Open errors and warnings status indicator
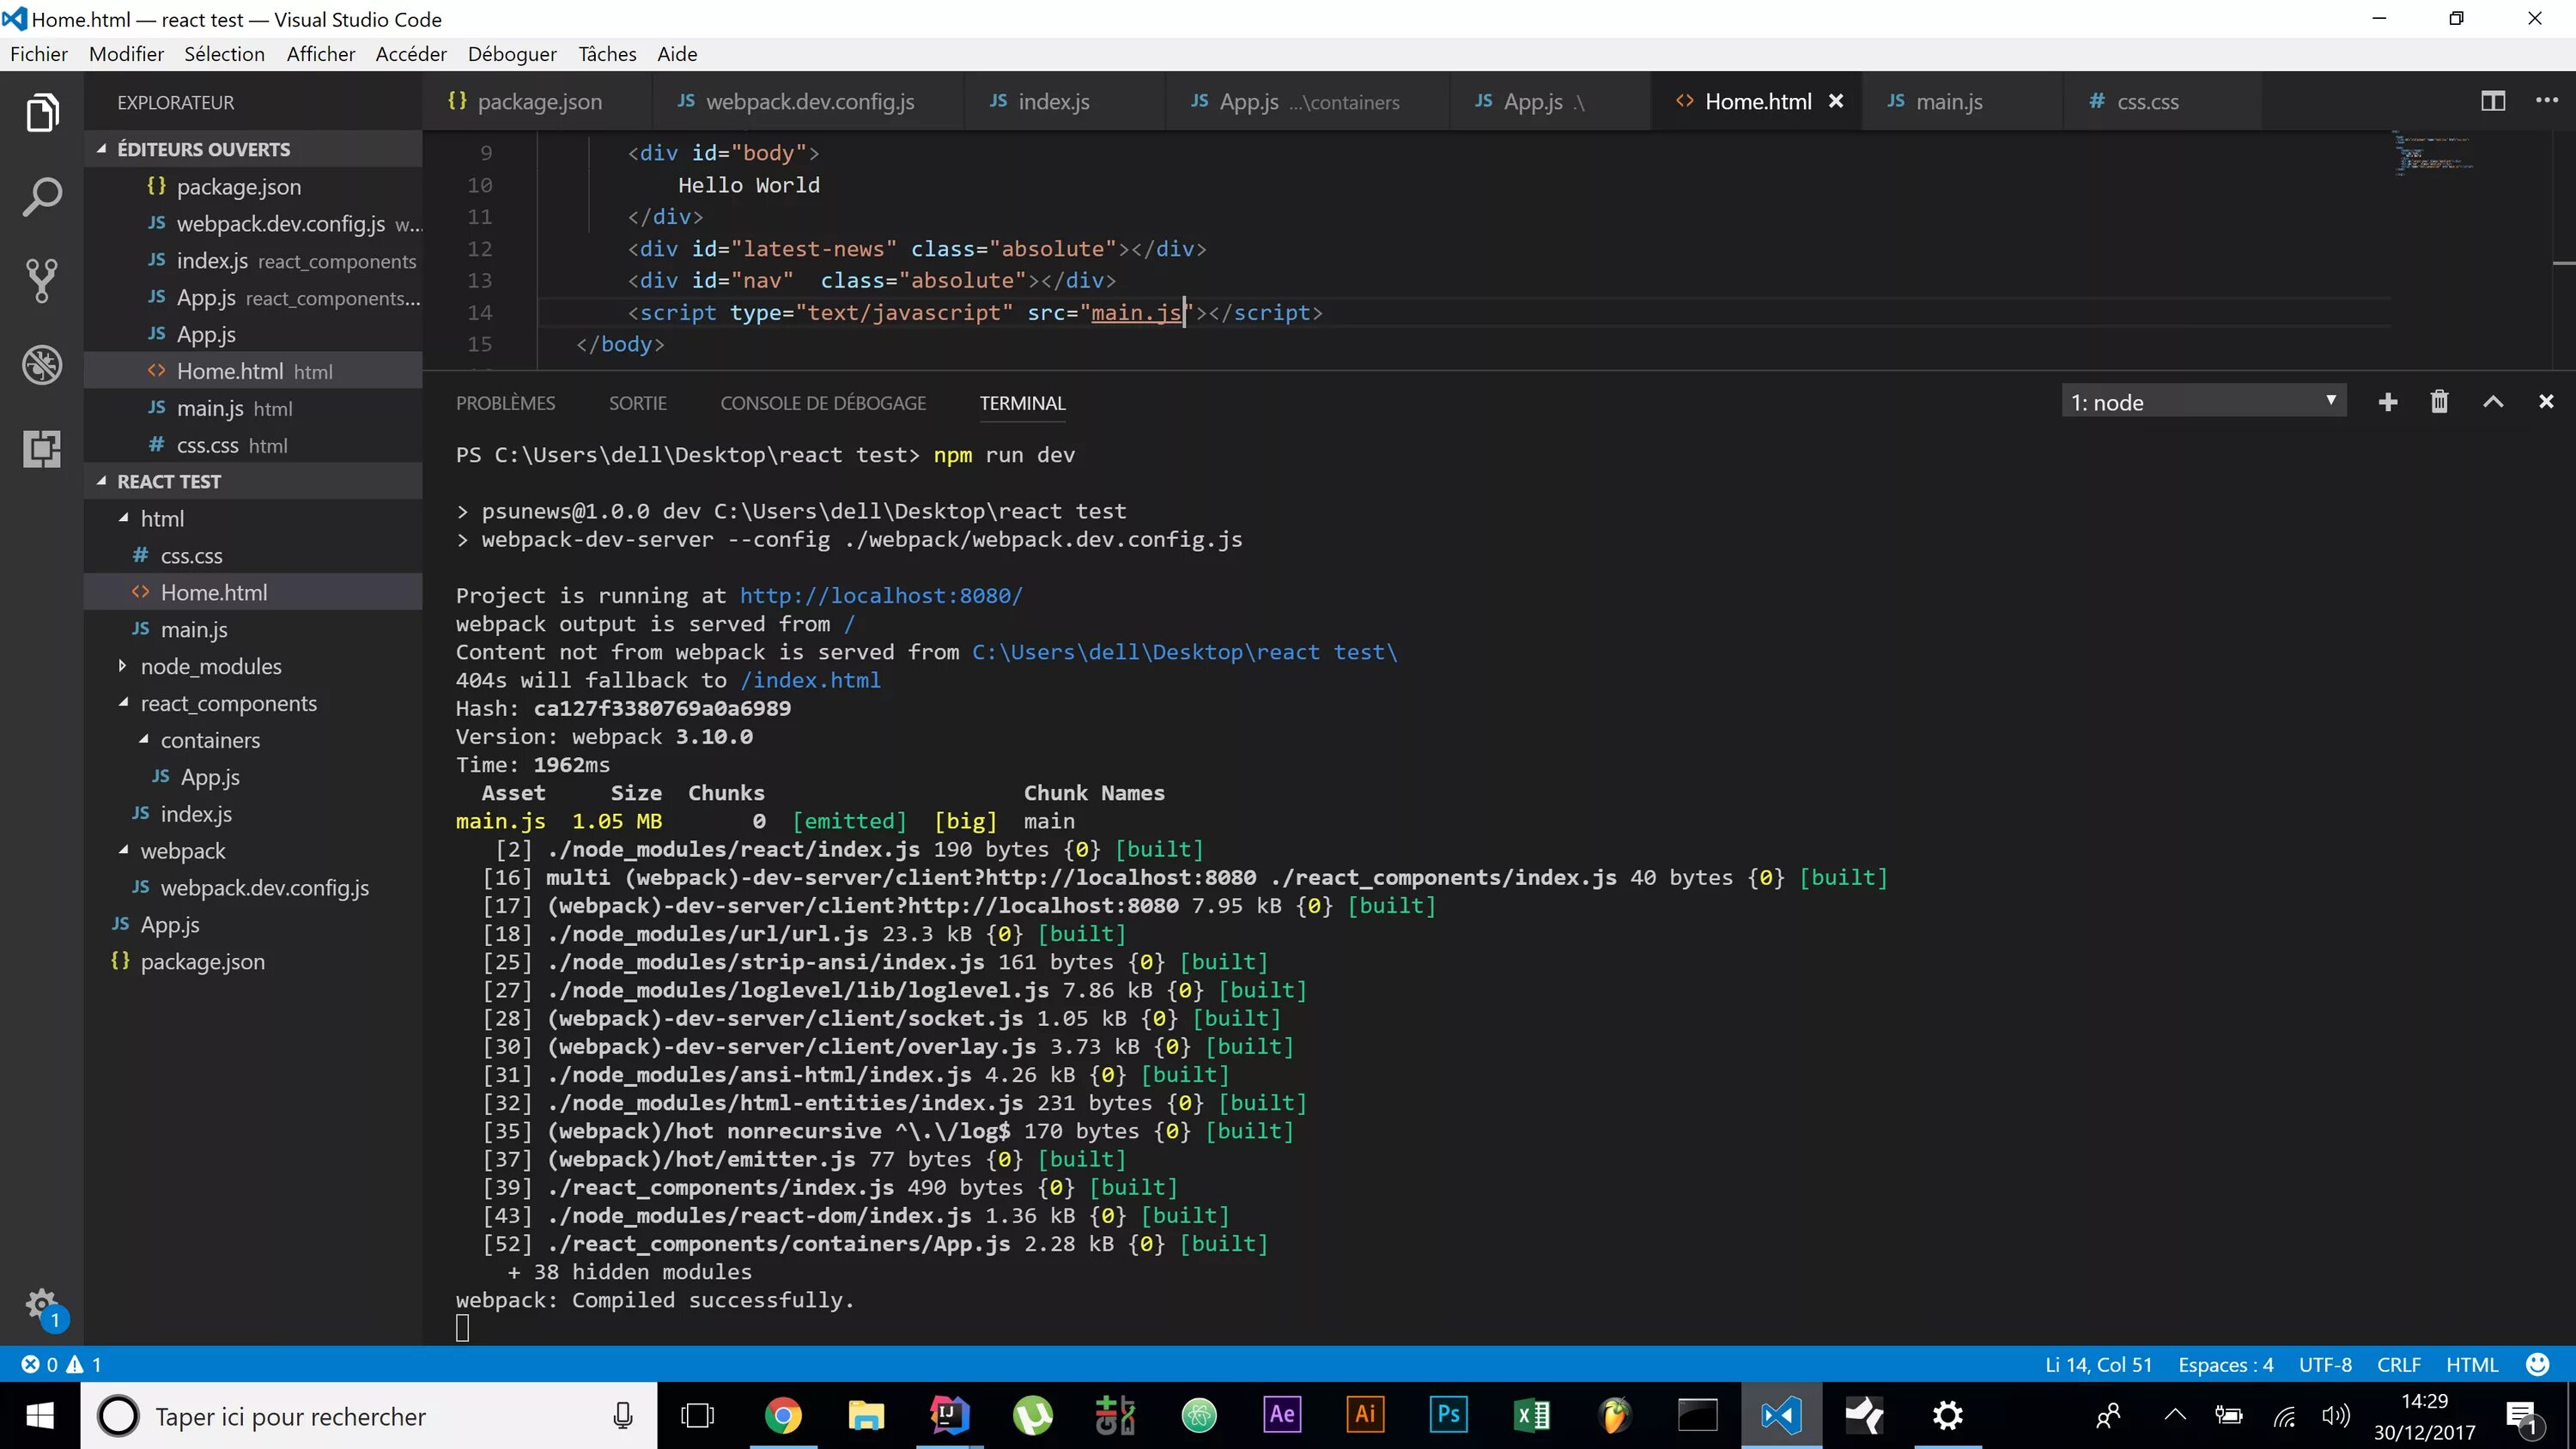Viewport: 2576px width, 1449px height. coord(62,1365)
